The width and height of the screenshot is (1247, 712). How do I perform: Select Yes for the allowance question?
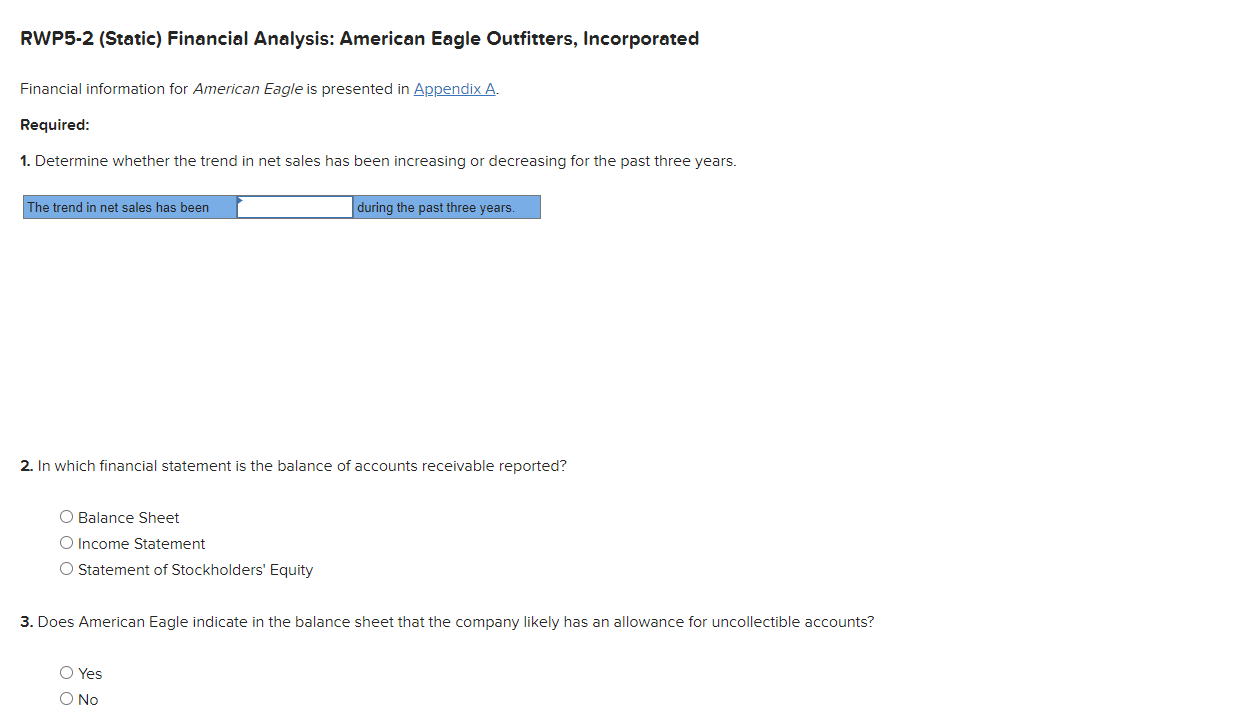point(66,672)
